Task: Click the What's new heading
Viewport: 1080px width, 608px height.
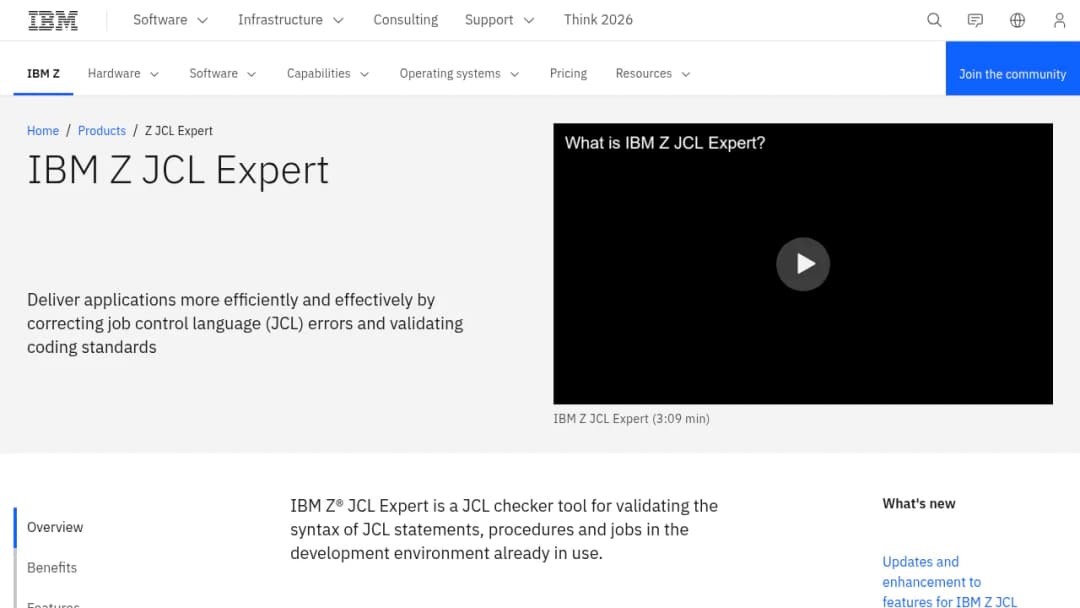Action: [x=919, y=503]
